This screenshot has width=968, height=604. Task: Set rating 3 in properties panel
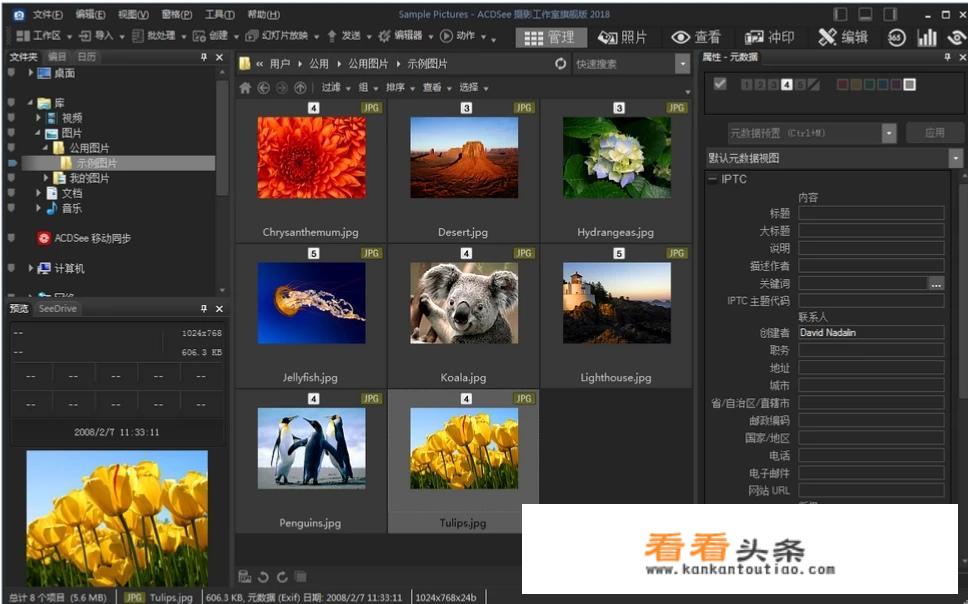773,85
